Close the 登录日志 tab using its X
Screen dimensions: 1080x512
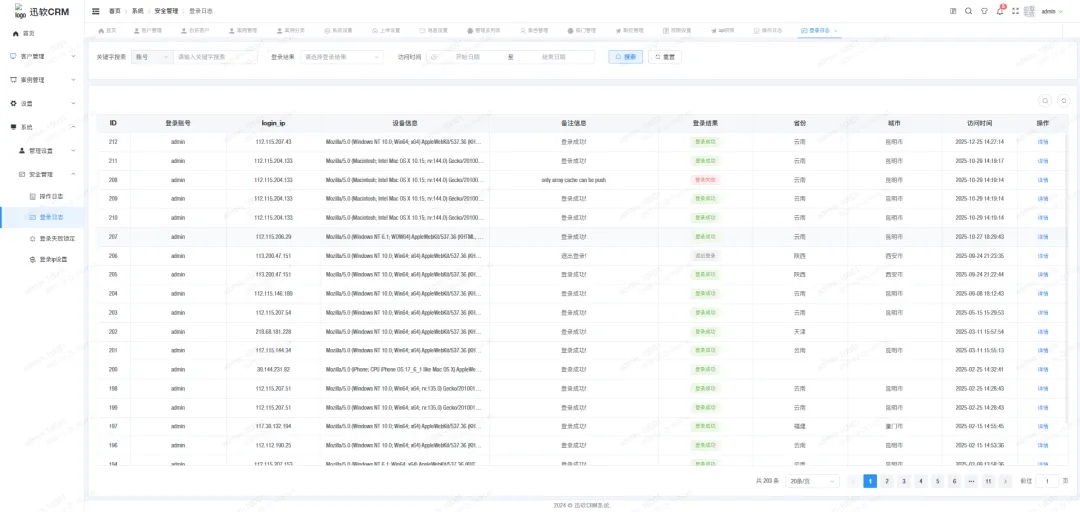(836, 31)
